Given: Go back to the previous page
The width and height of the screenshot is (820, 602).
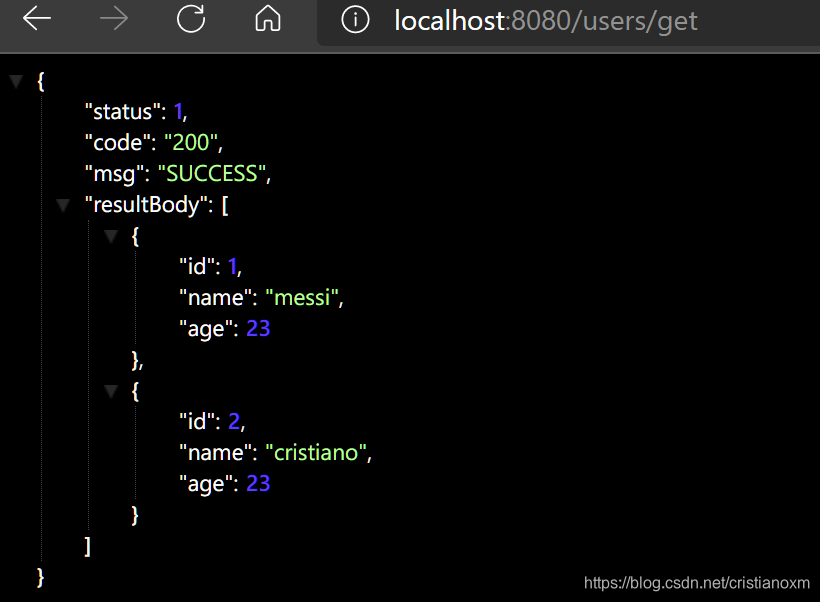Looking at the screenshot, I should point(37,19).
